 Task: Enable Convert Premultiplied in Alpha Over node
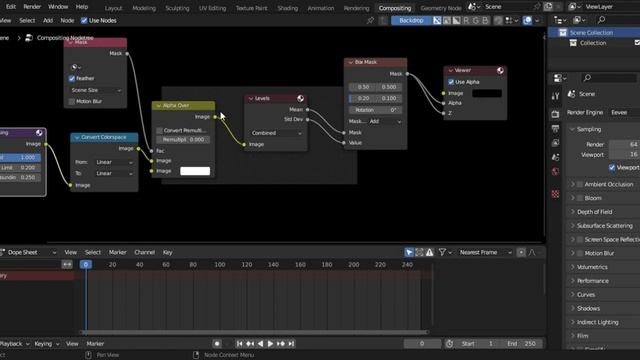160,131
